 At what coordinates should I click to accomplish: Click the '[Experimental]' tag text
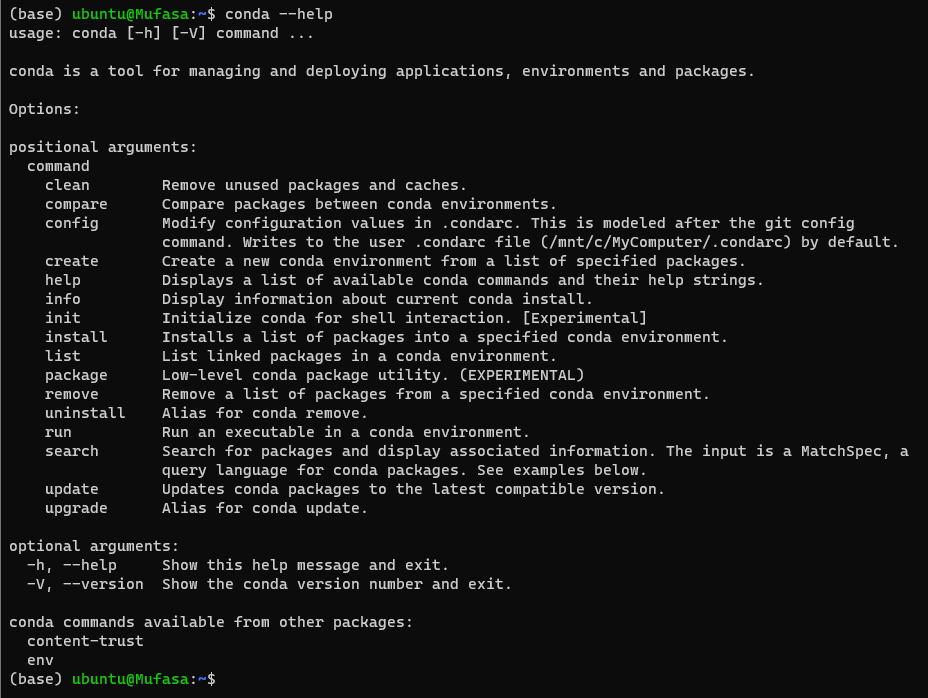tap(585, 318)
